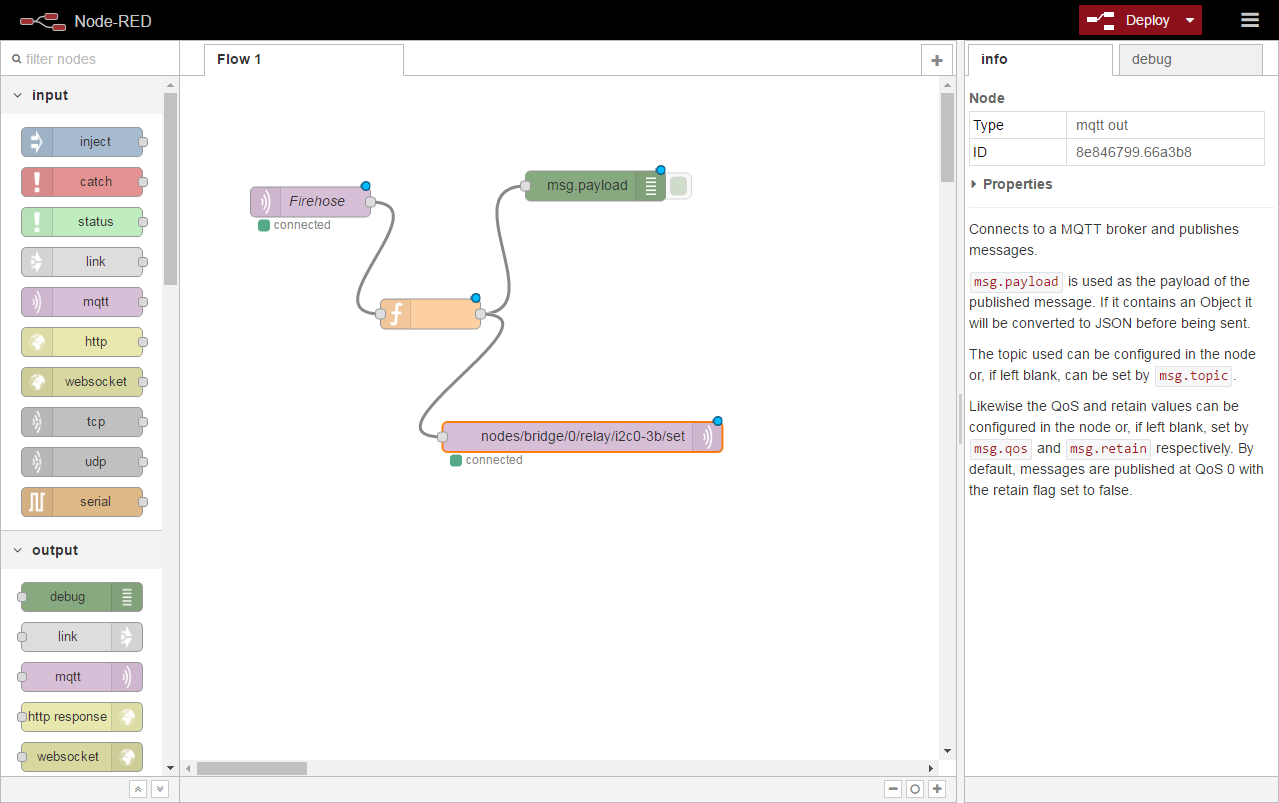This screenshot has height=803, width=1279.
Task: Click the palette vertical scrollbar thumb
Action: pyautogui.click(x=170, y=190)
